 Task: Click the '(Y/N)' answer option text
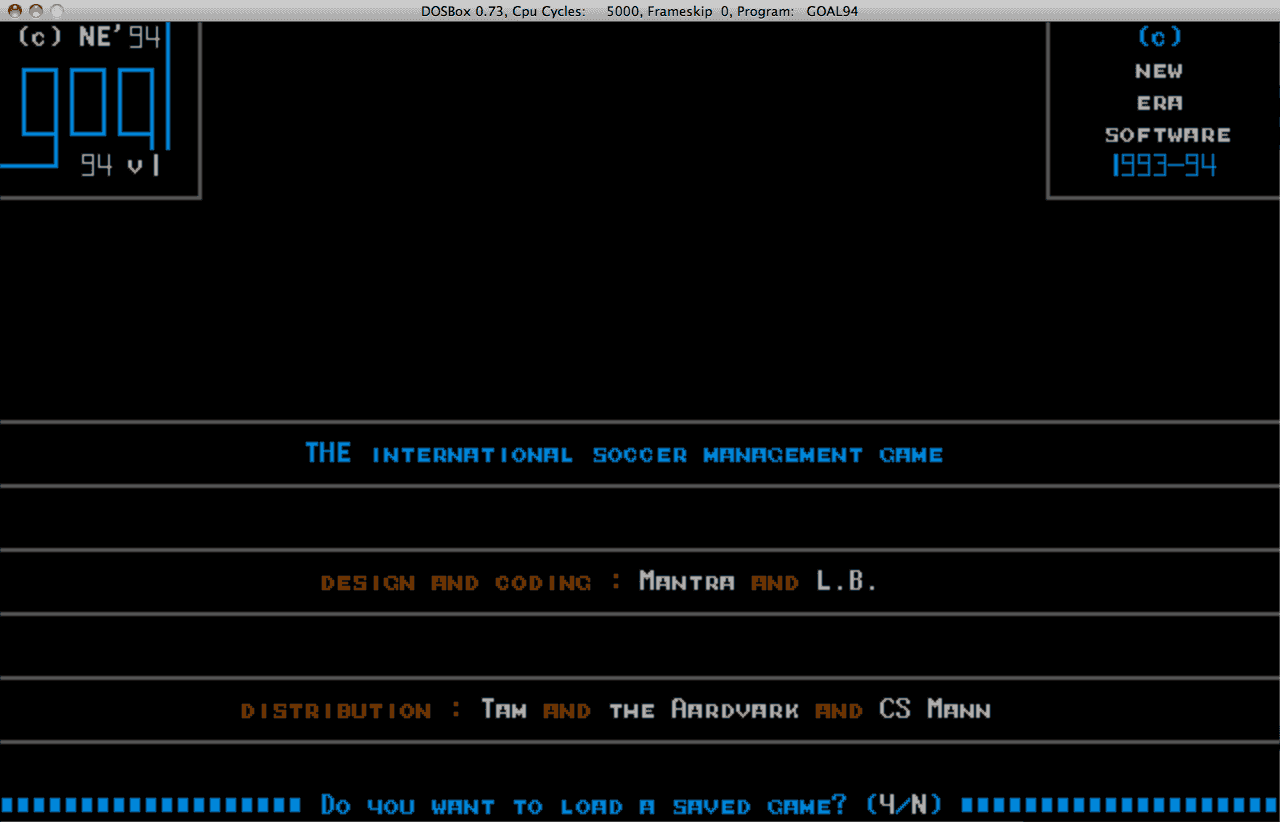click(903, 805)
